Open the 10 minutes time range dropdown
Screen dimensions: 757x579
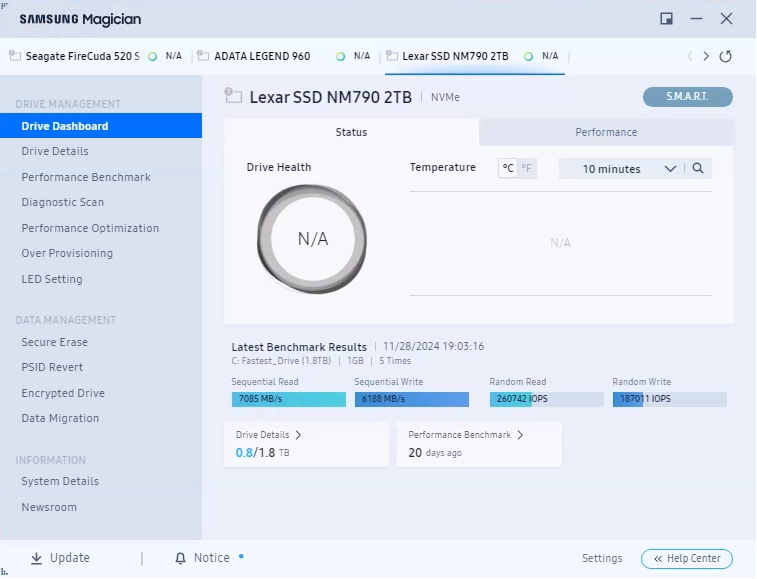click(x=621, y=169)
